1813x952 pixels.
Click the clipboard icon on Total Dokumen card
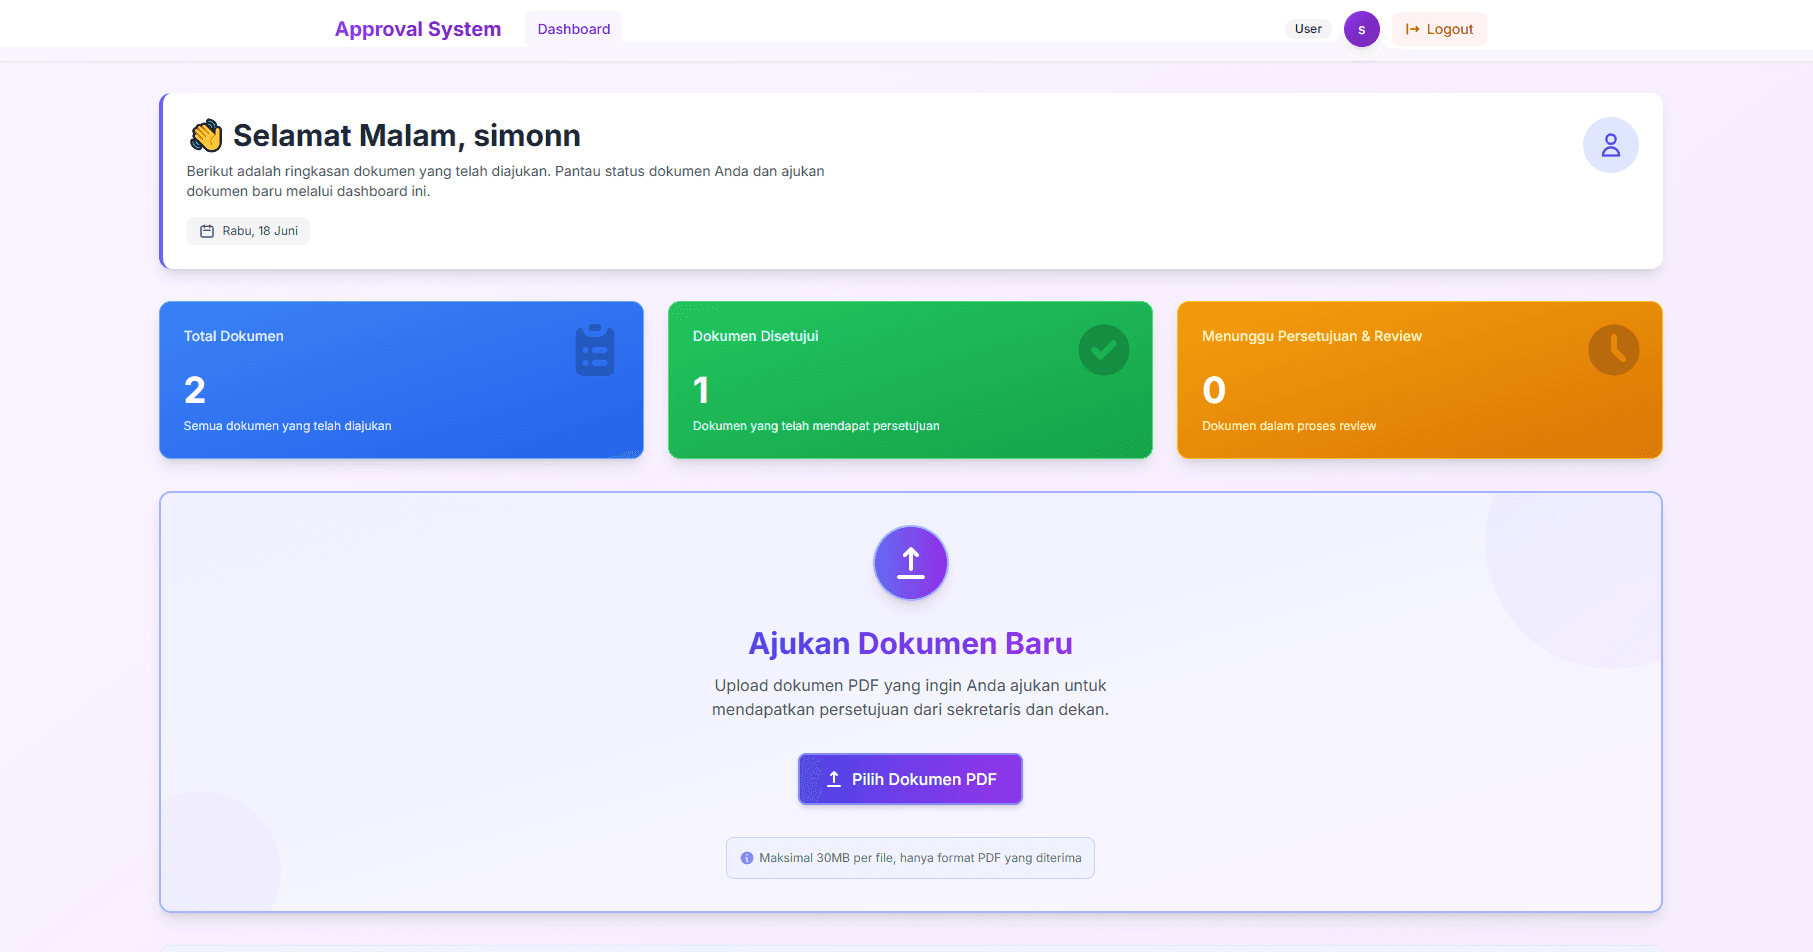(x=595, y=350)
